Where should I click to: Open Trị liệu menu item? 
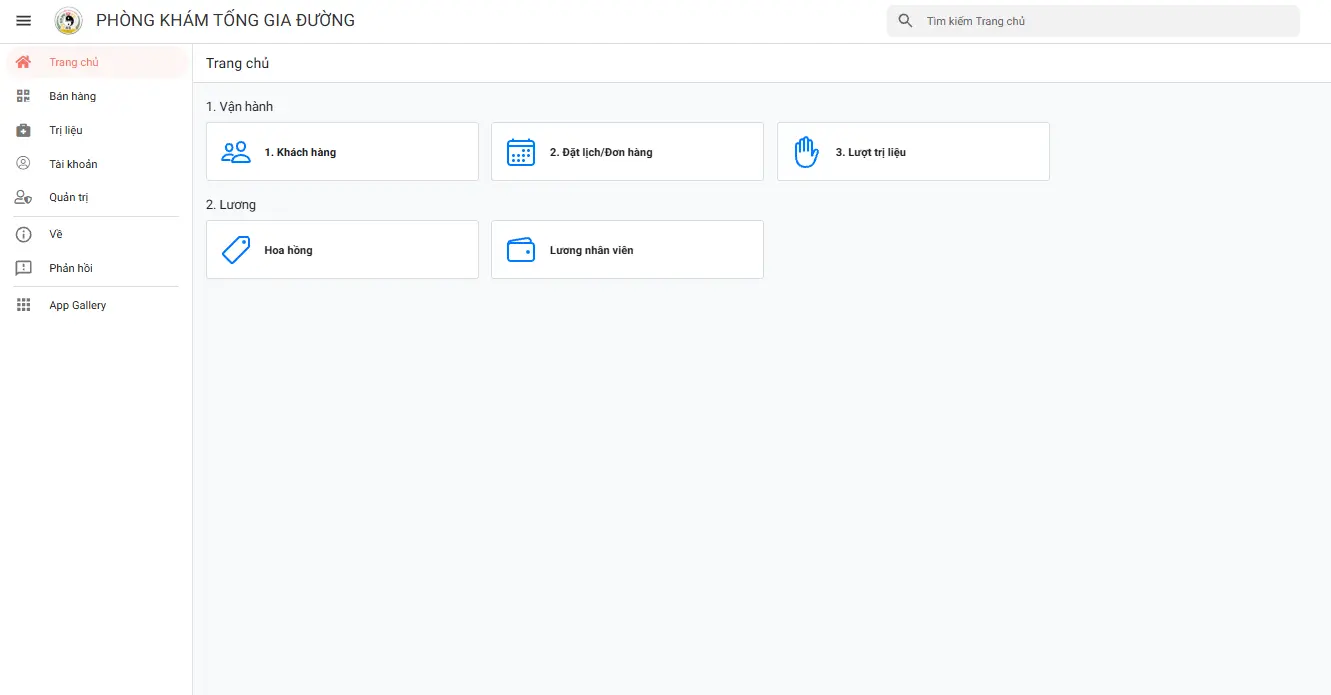click(97, 130)
